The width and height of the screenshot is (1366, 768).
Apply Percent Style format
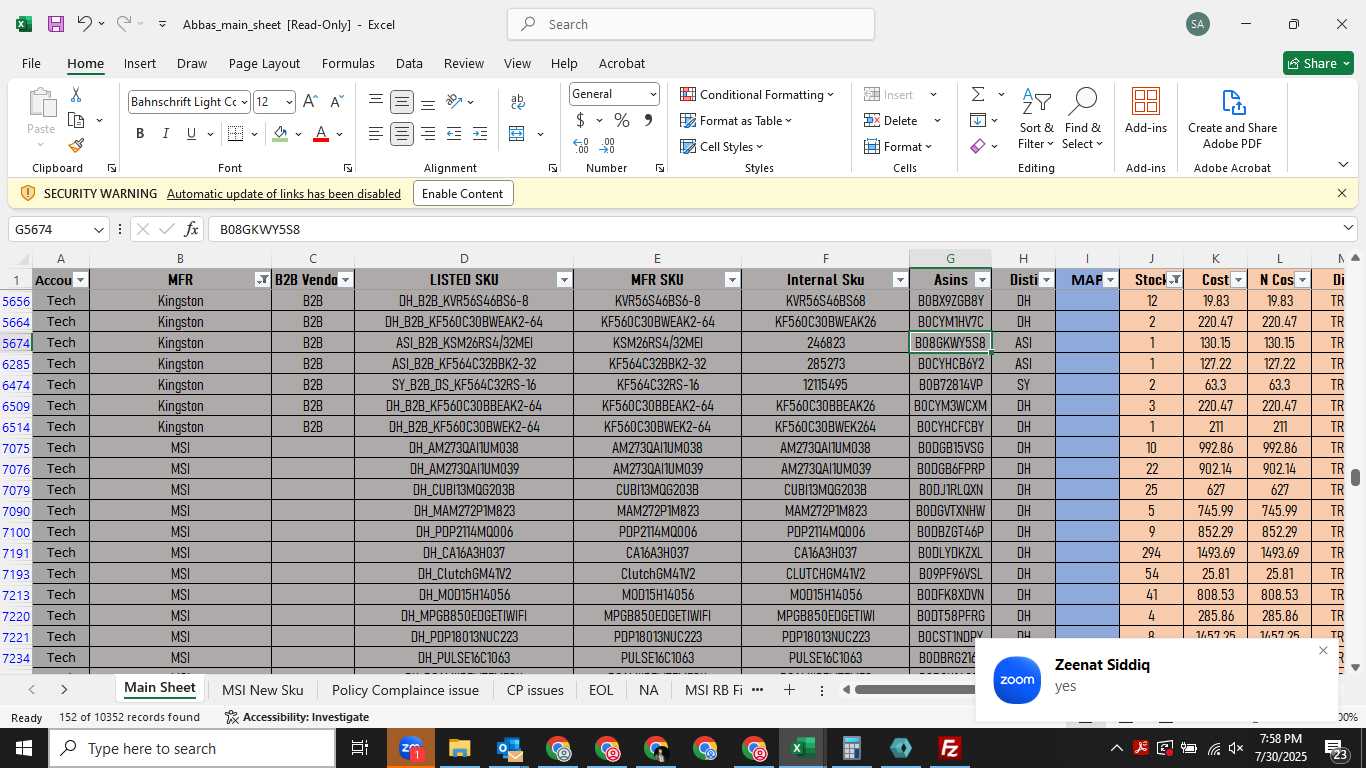pyautogui.click(x=622, y=120)
